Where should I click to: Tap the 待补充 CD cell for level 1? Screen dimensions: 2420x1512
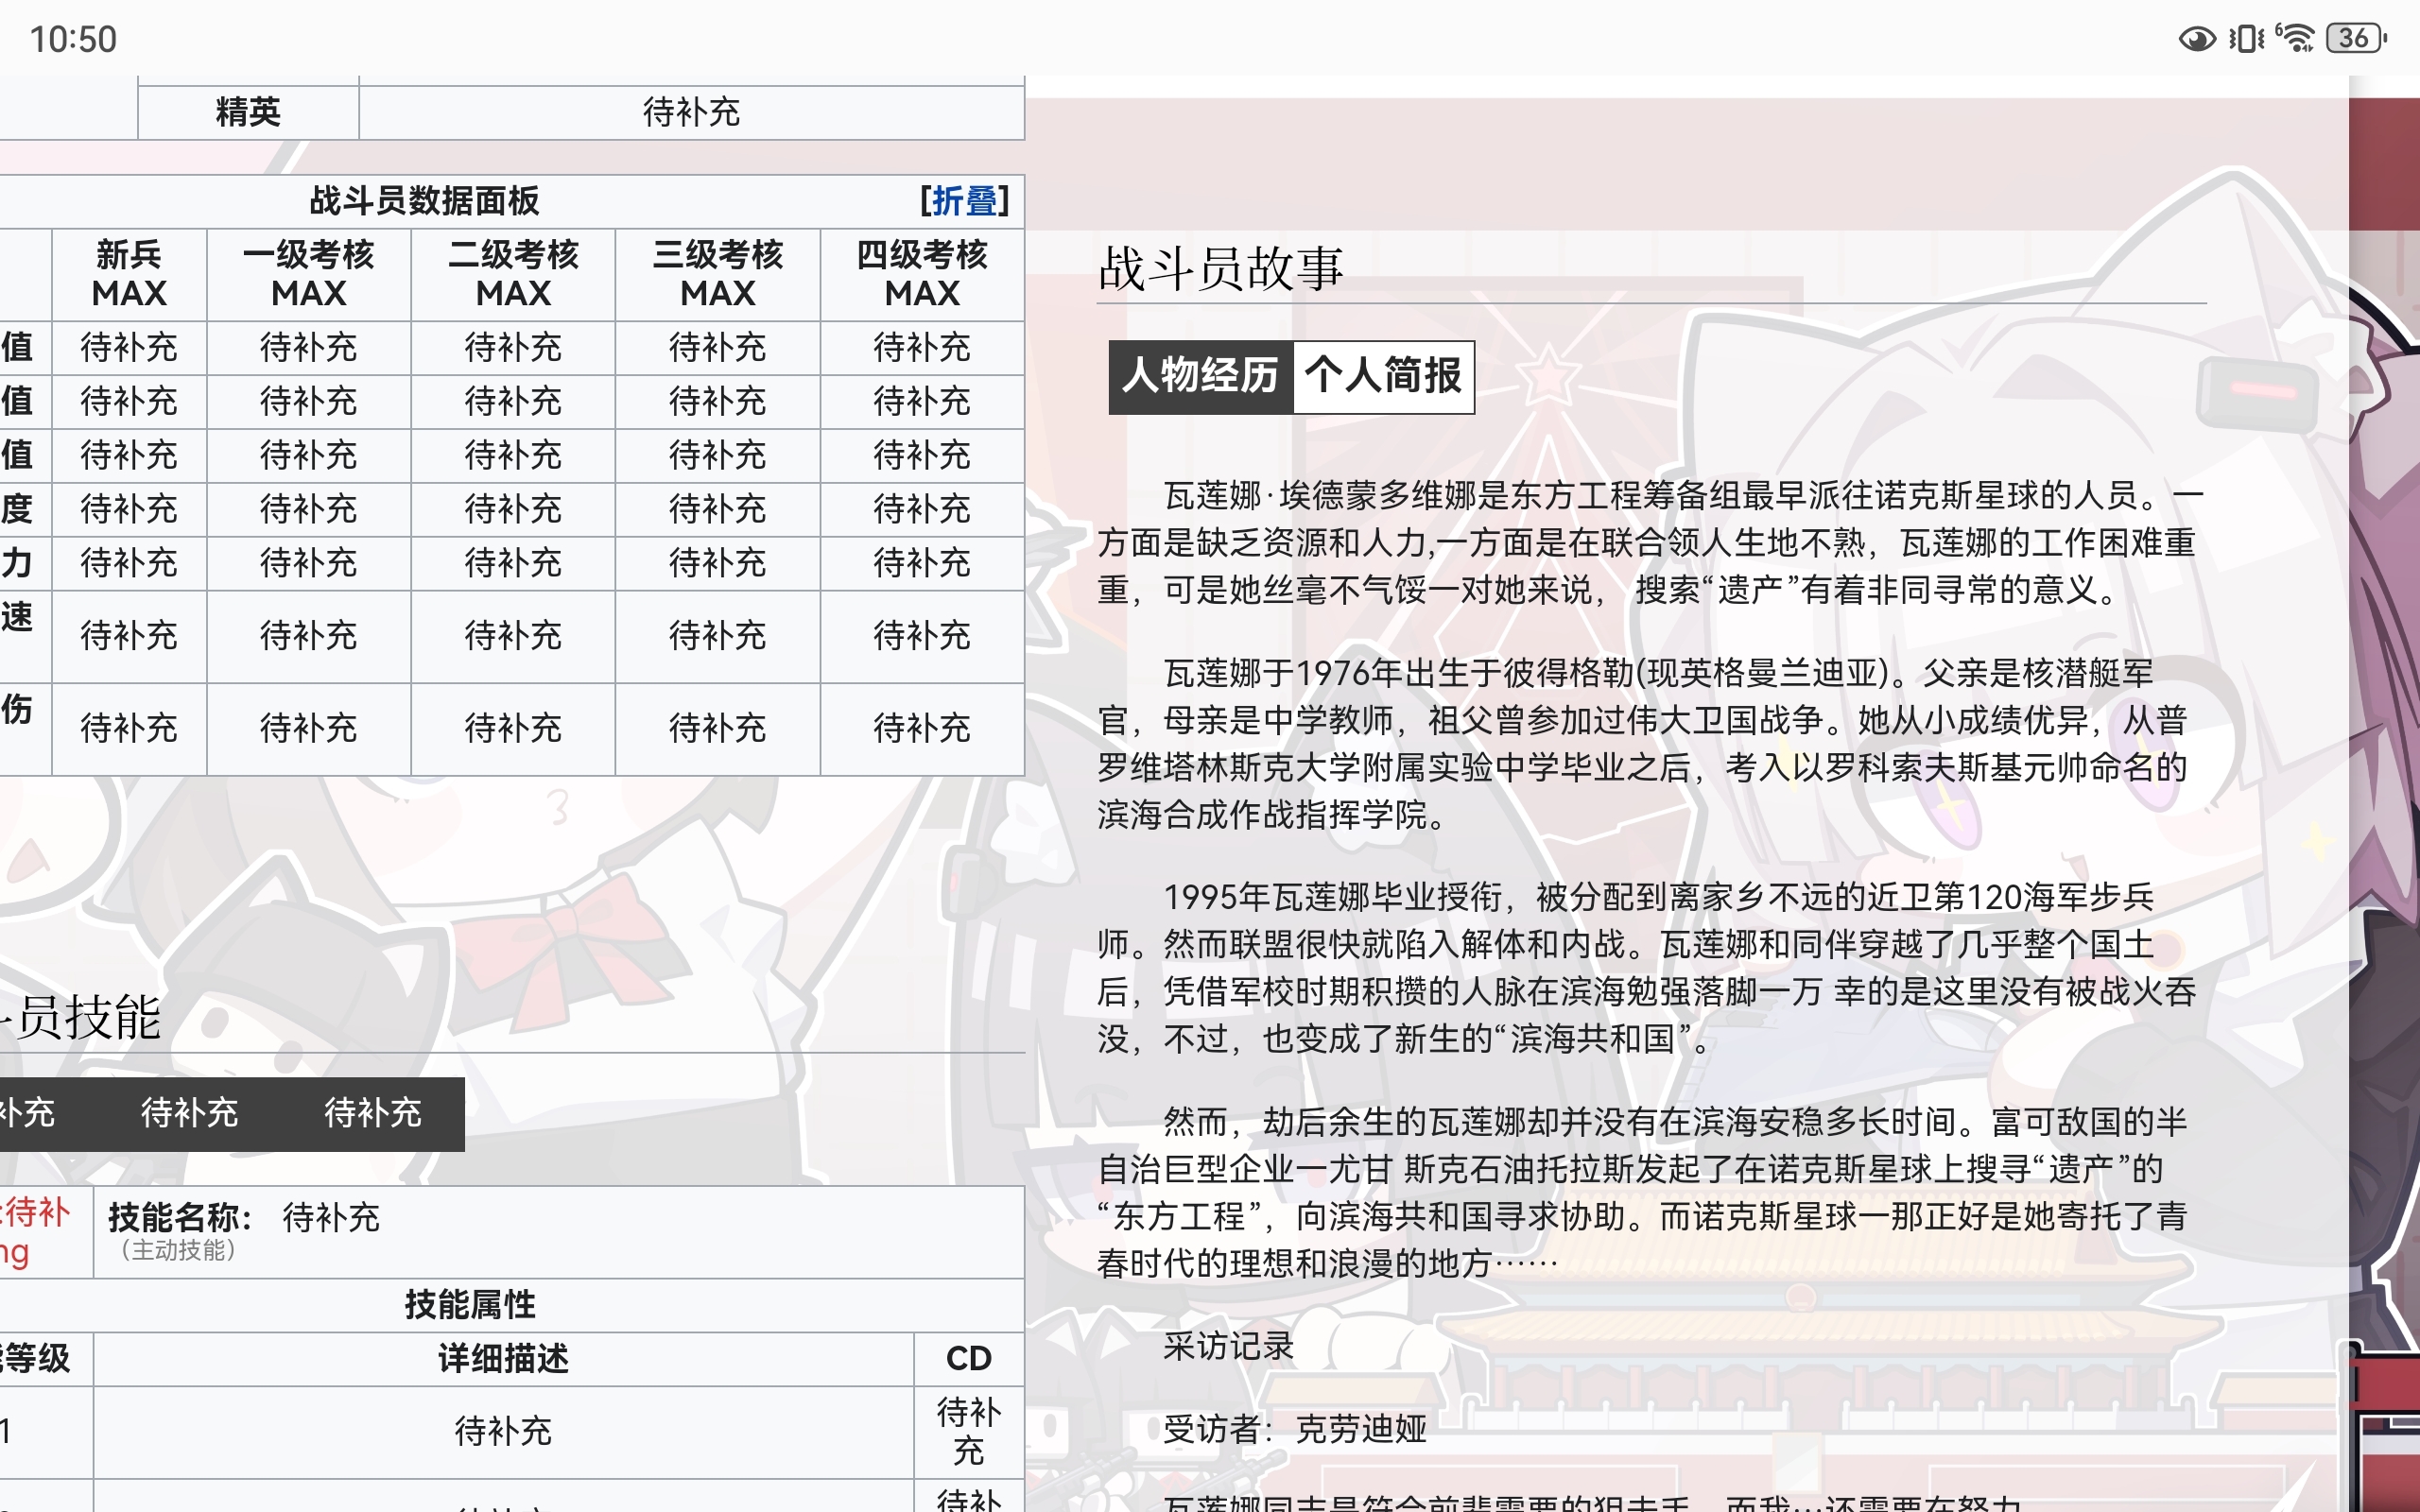pos(968,1432)
